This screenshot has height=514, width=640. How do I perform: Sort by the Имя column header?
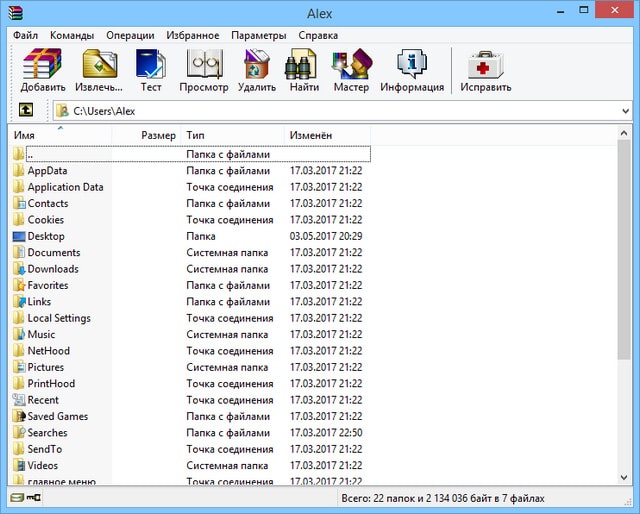point(60,135)
